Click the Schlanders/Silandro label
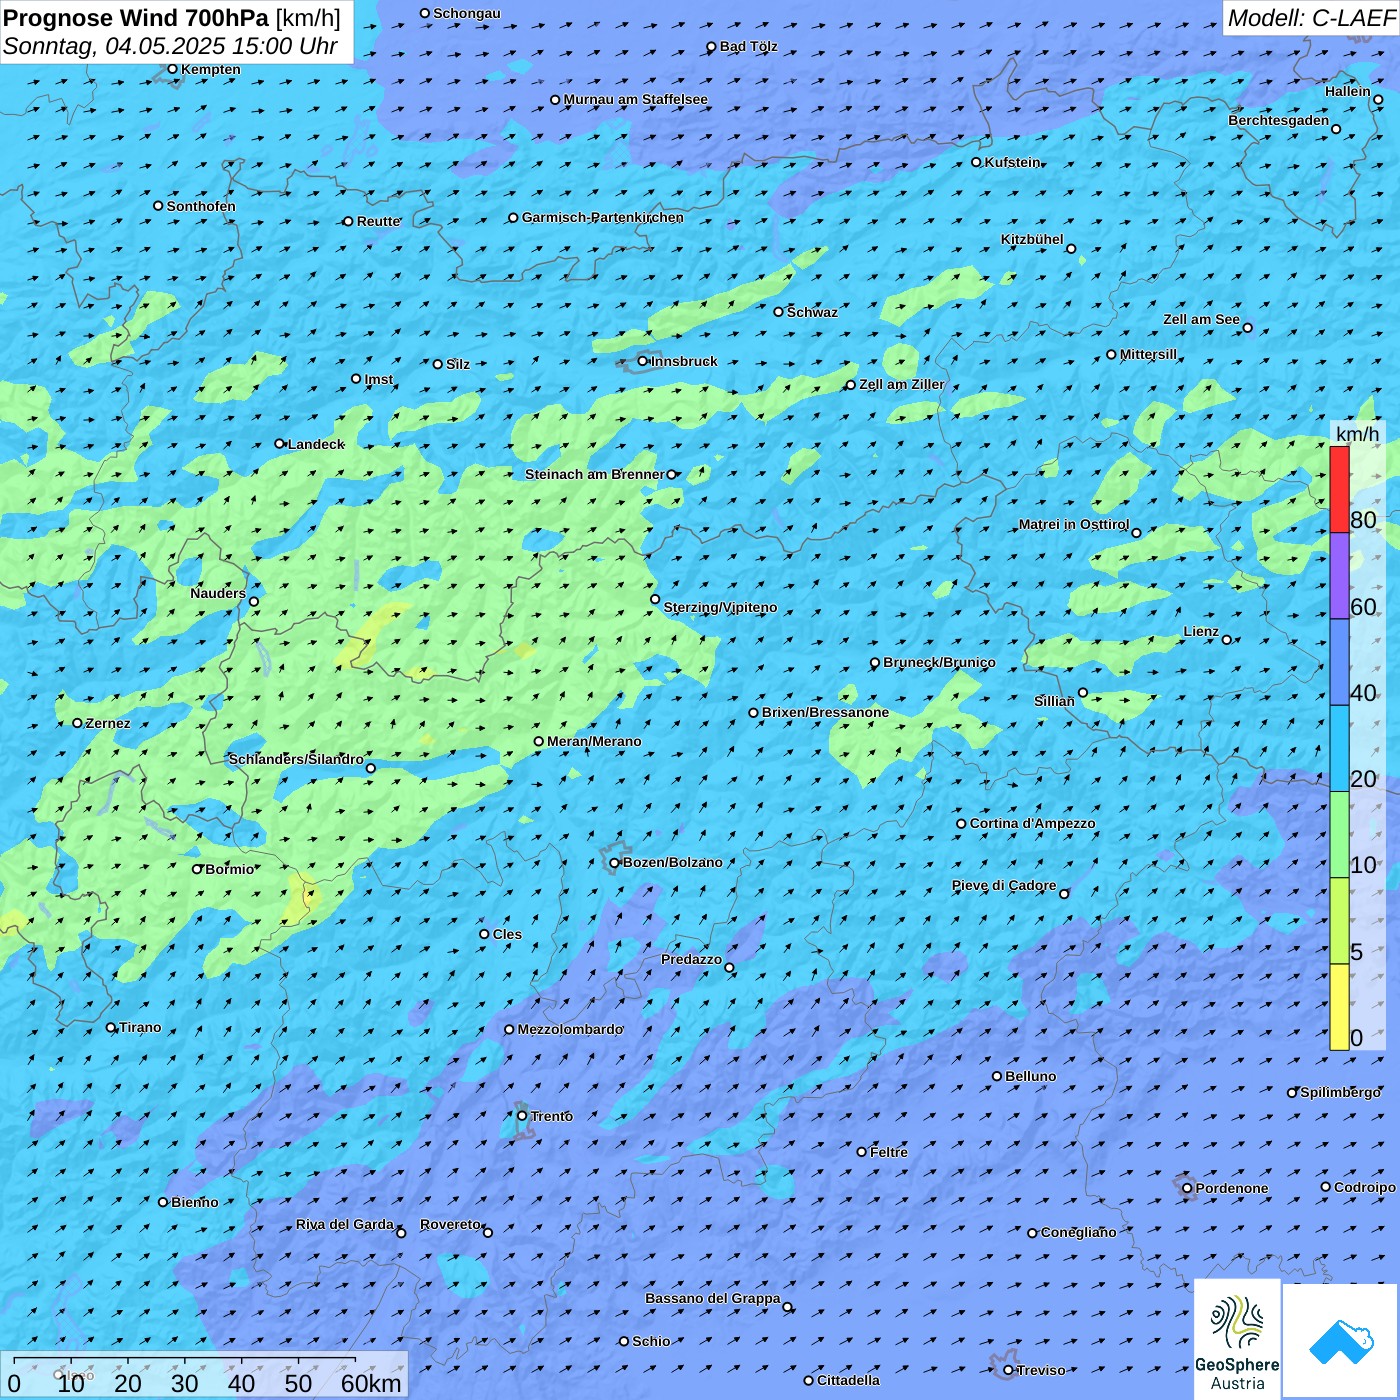The height and width of the screenshot is (1400, 1400). tap(296, 759)
